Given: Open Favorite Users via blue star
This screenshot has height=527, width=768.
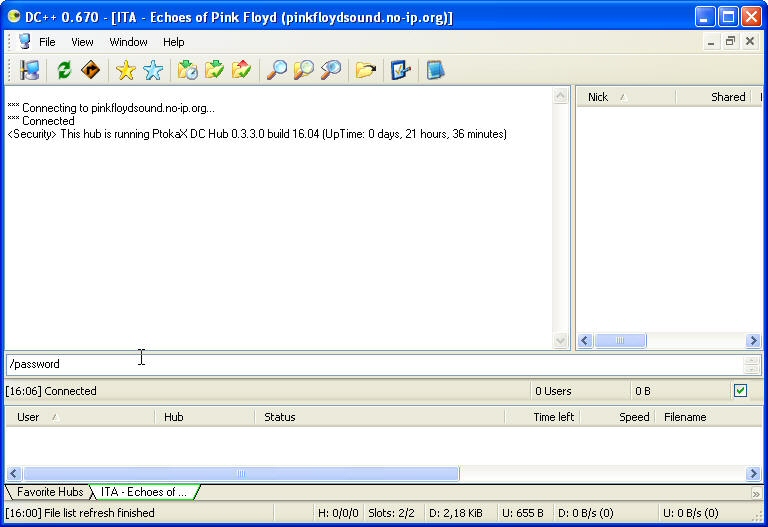Looking at the screenshot, I should click(x=153, y=70).
